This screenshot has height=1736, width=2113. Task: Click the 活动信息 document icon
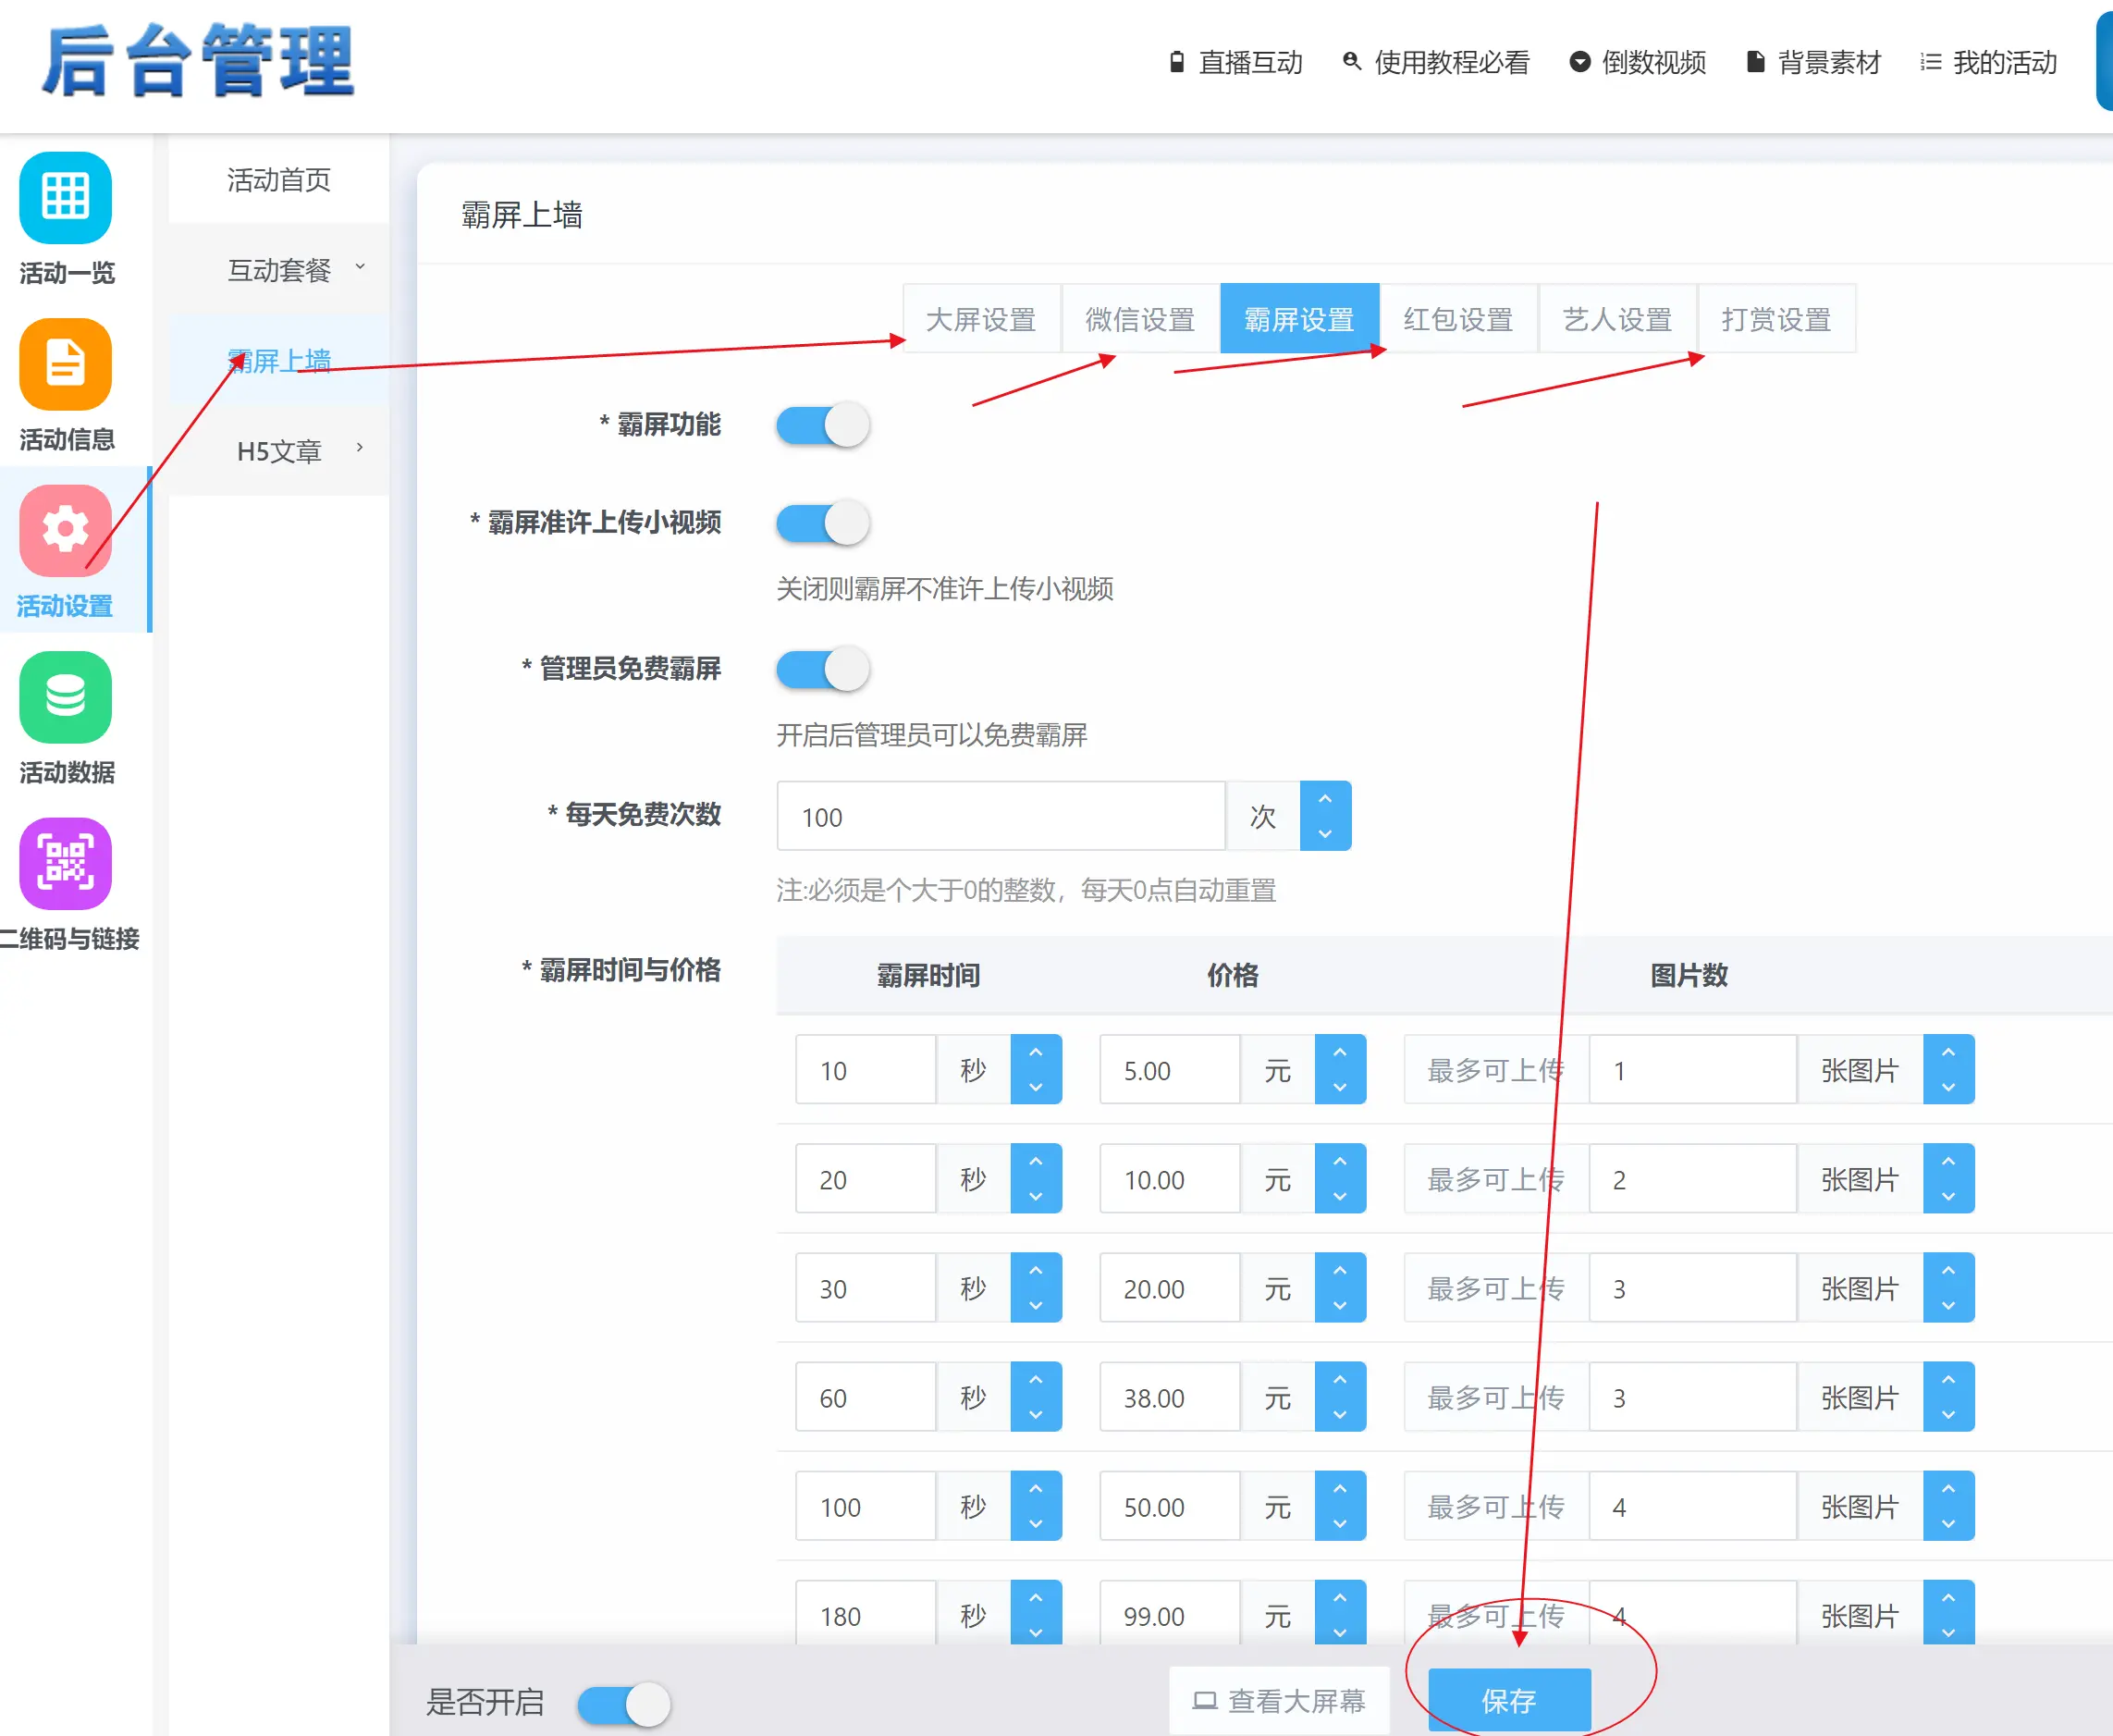65,364
